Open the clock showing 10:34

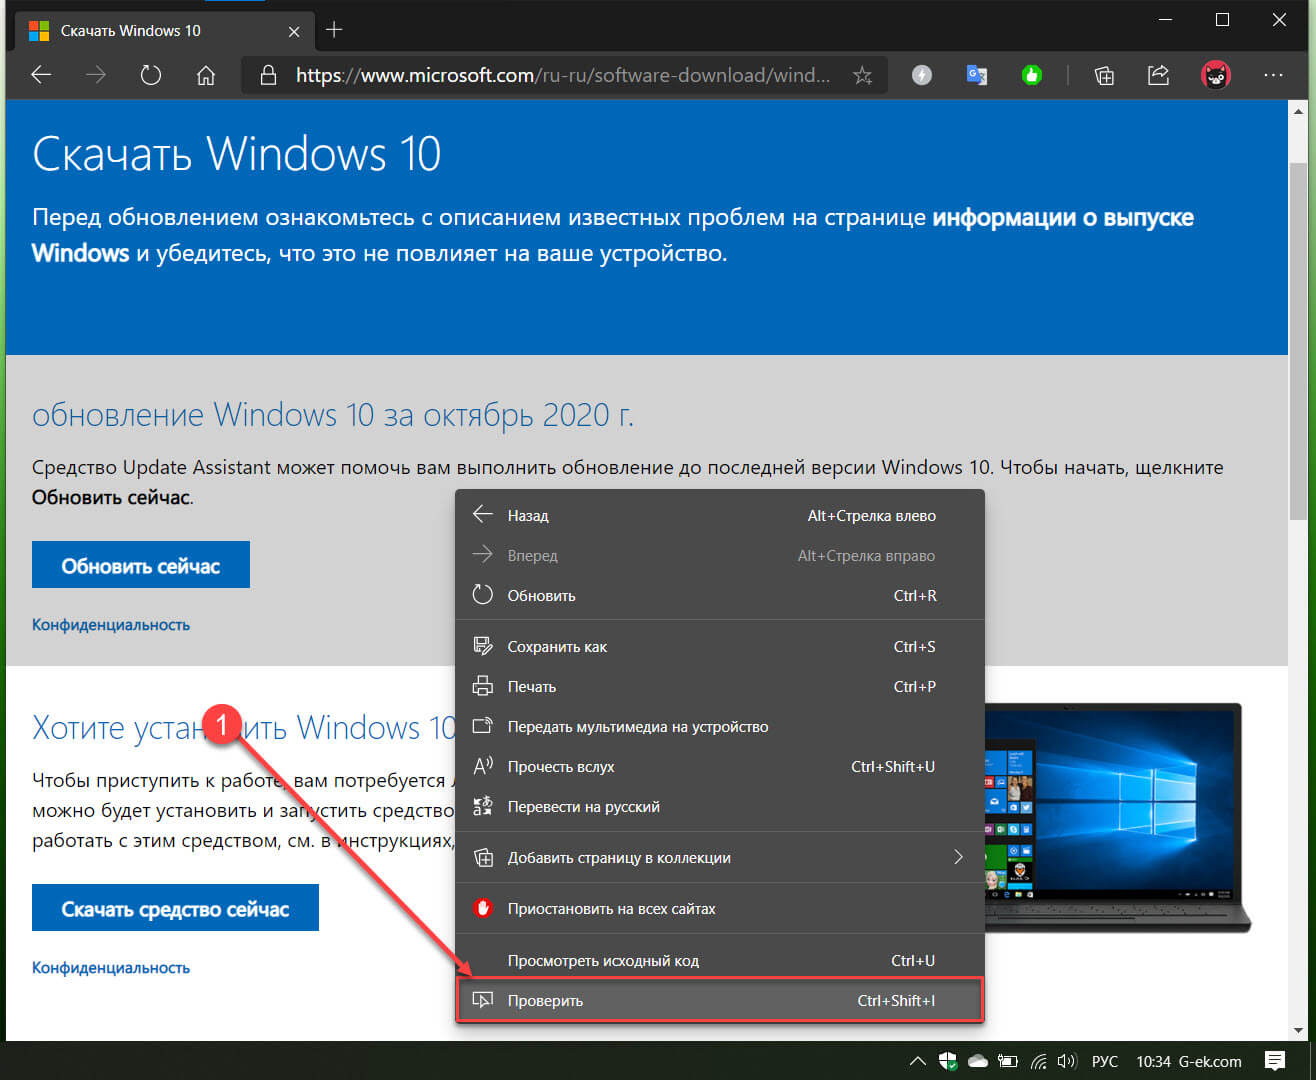pyautogui.click(x=1153, y=1061)
